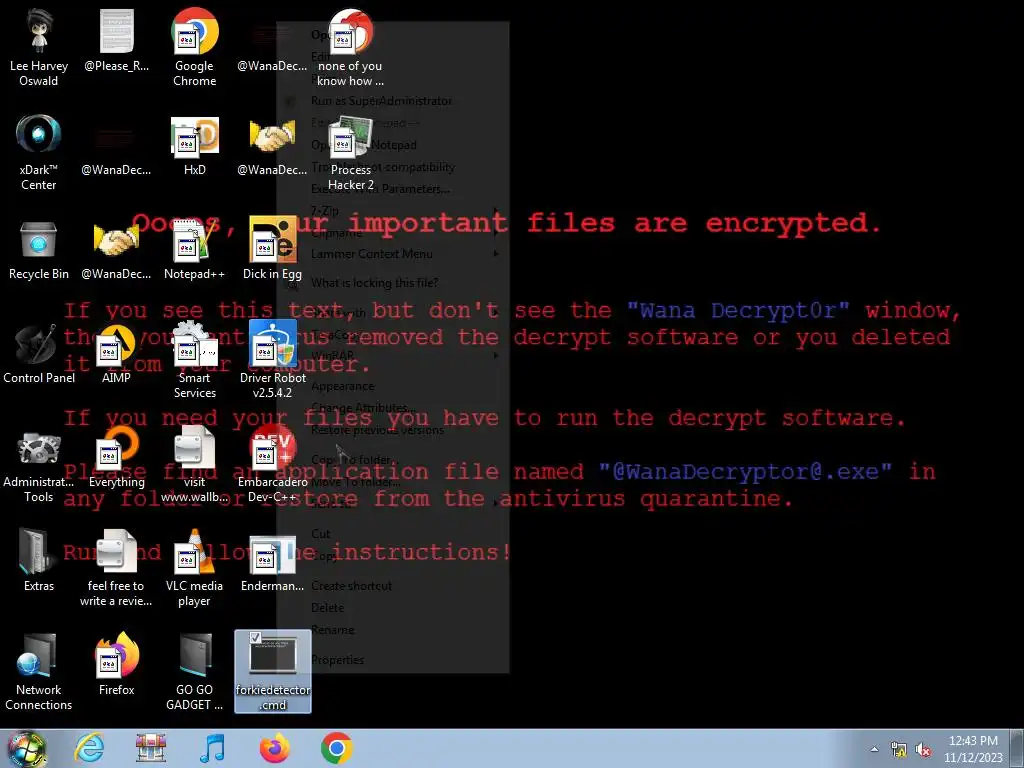
Task: Select the AIMP player shortcut
Action: tap(116, 354)
